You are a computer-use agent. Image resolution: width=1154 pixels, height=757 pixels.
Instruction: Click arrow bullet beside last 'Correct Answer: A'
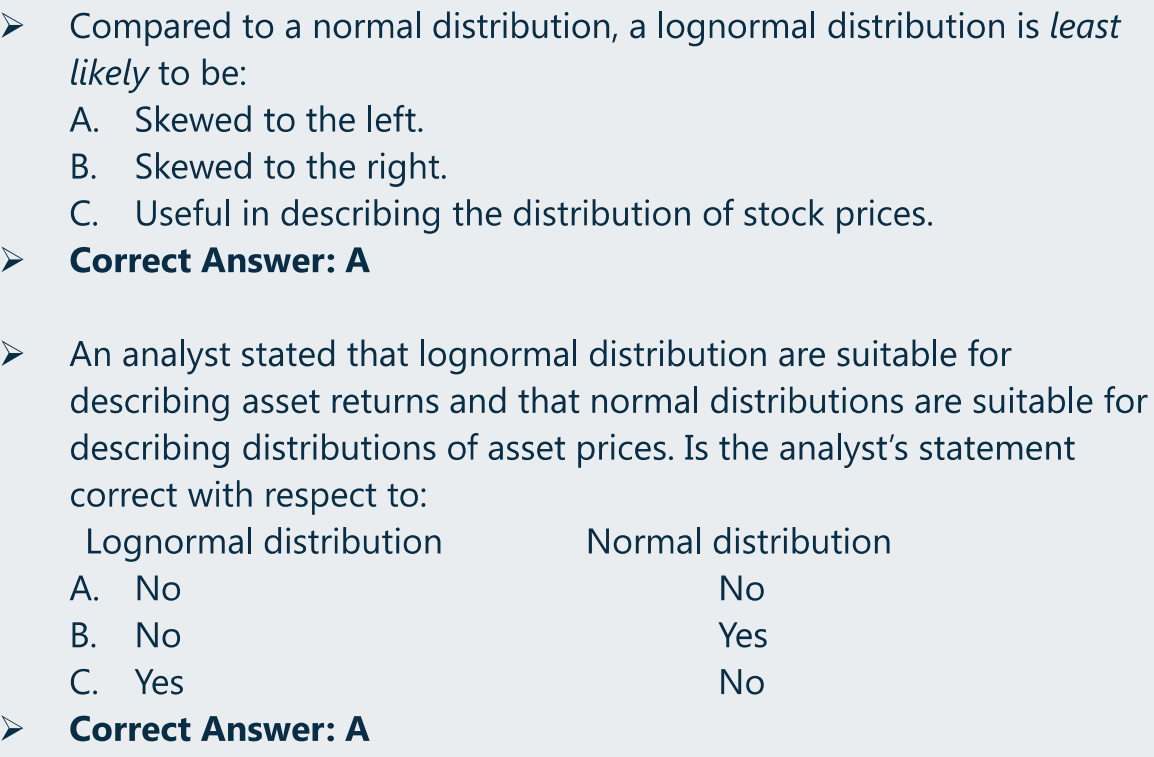point(12,730)
